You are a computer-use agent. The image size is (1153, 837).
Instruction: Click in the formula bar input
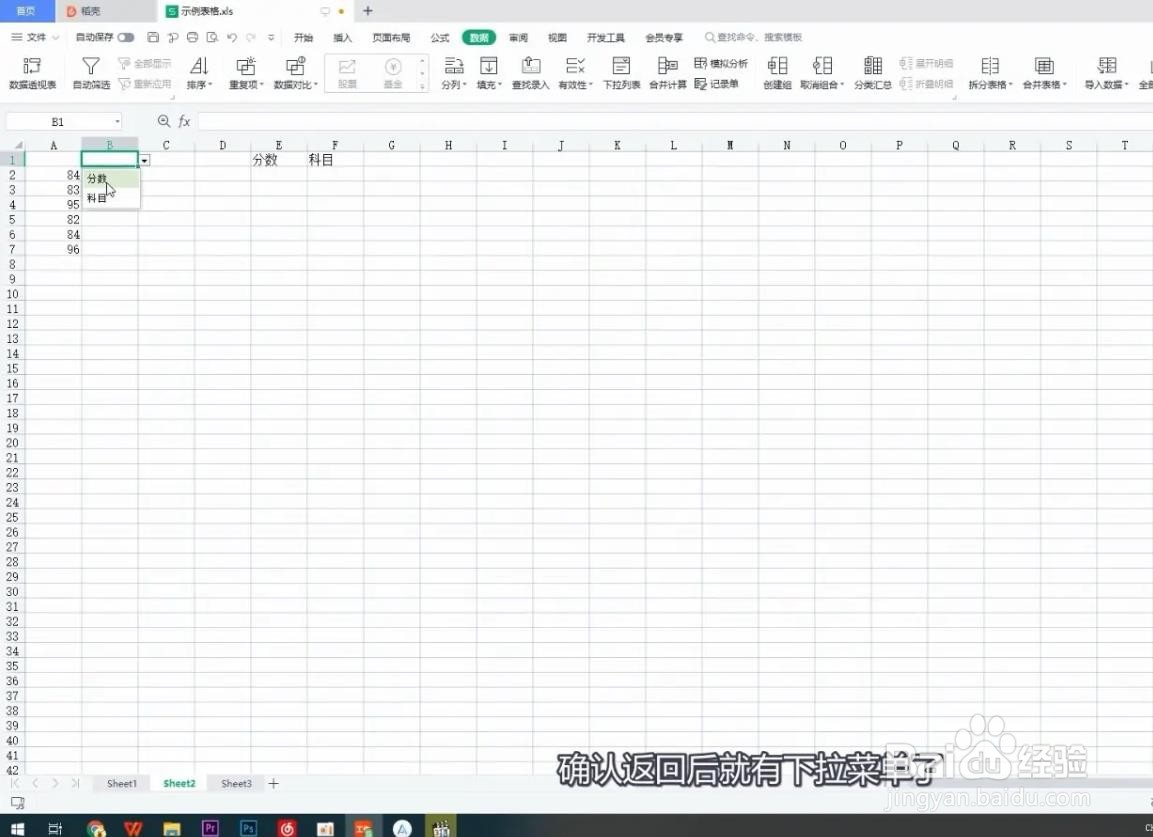tap(674, 121)
